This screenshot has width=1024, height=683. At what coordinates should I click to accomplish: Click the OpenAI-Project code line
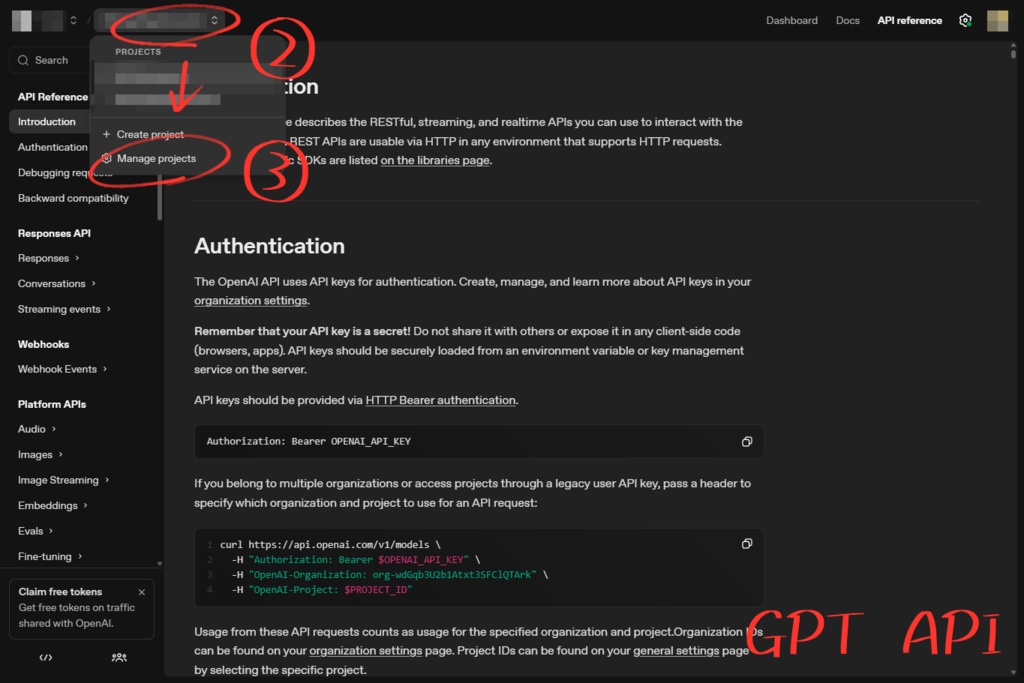[322, 590]
